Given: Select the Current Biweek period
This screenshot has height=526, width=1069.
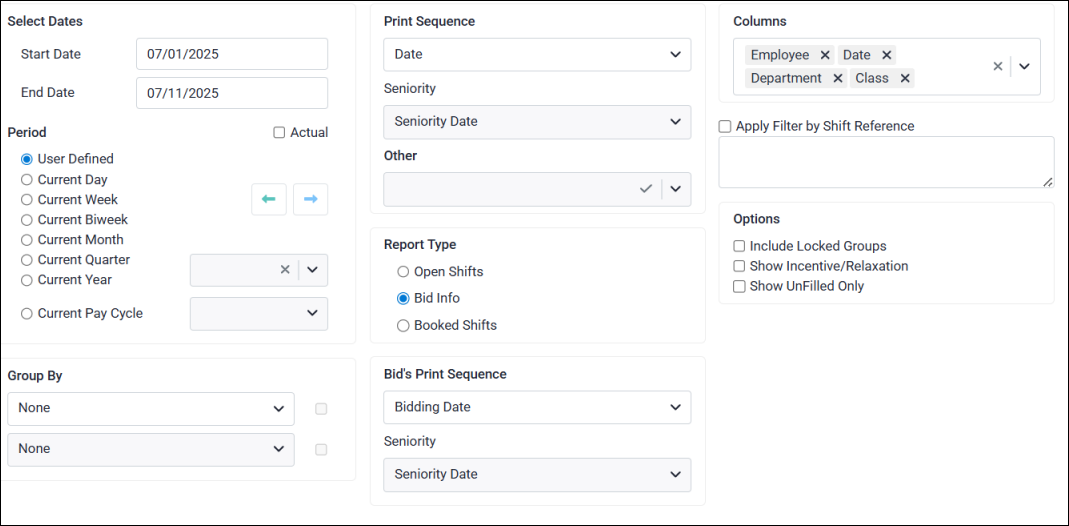Looking at the screenshot, I should (27, 220).
